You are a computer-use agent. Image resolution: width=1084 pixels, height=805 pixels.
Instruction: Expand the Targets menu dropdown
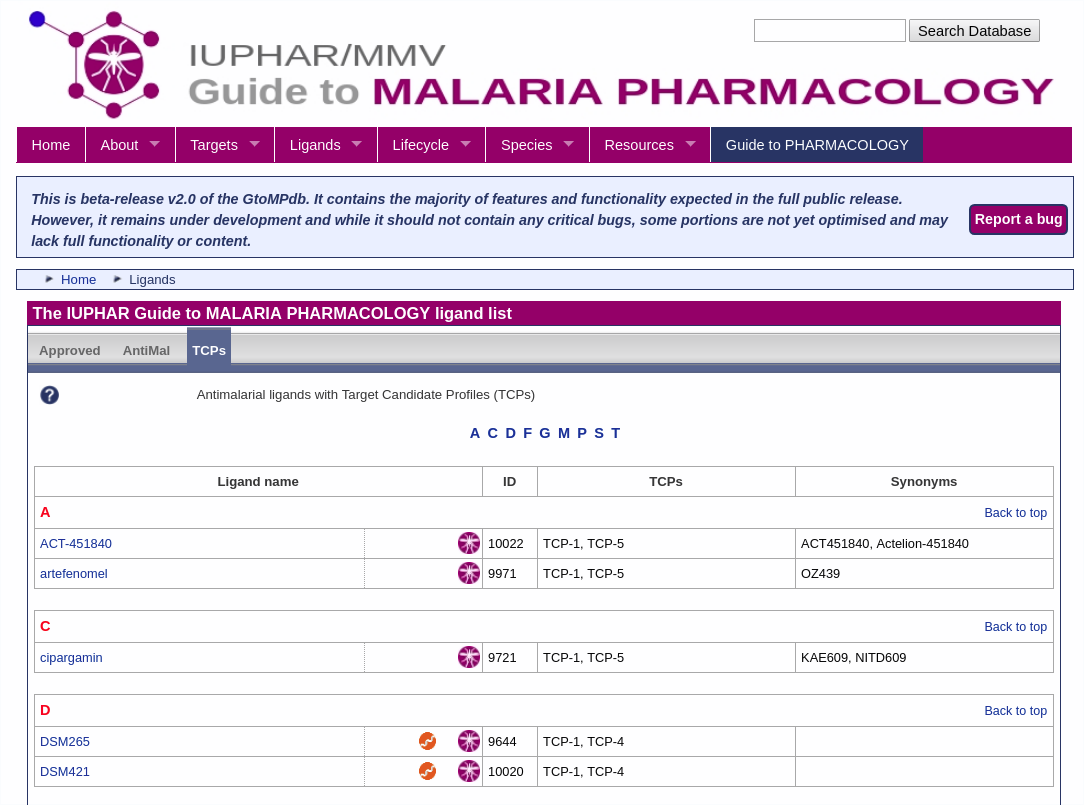(x=225, y=145)
